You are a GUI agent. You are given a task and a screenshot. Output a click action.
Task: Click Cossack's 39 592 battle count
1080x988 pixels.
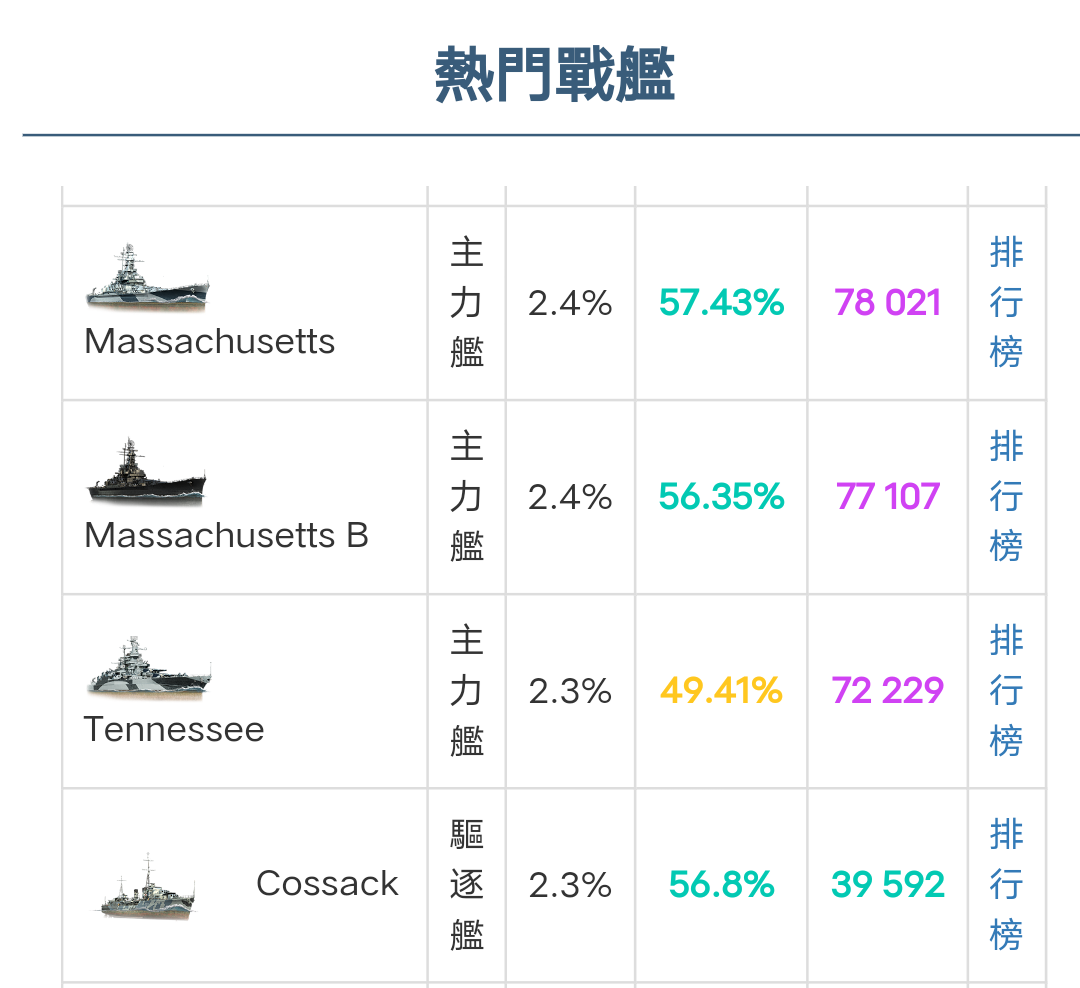(886, 884)
